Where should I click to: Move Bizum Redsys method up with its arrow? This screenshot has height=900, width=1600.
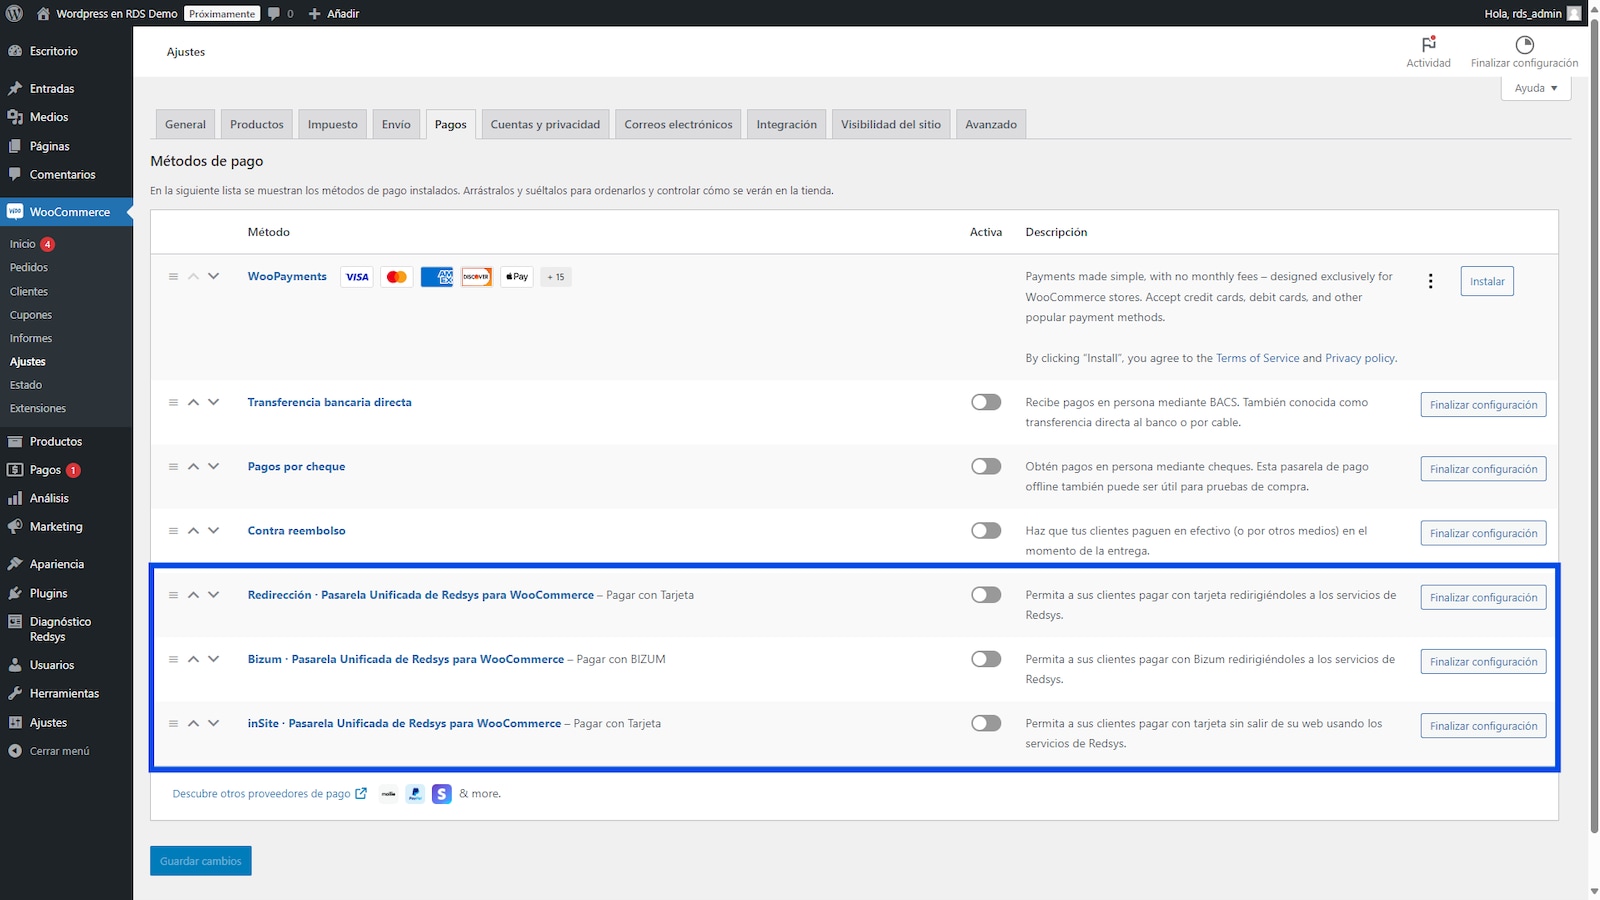[x=193, y=659]
